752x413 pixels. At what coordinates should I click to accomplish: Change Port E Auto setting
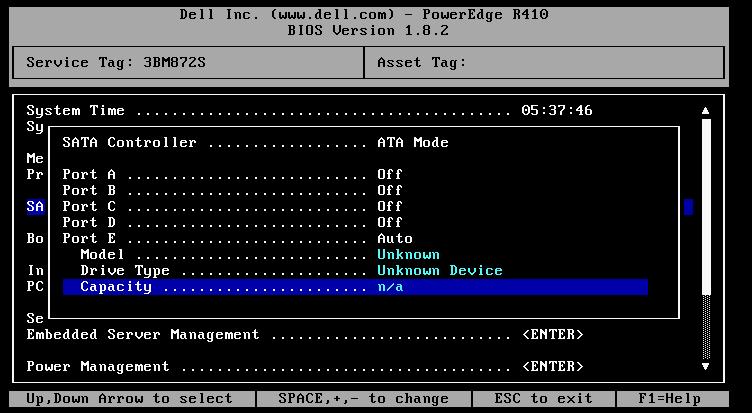[x=395, y=238]
